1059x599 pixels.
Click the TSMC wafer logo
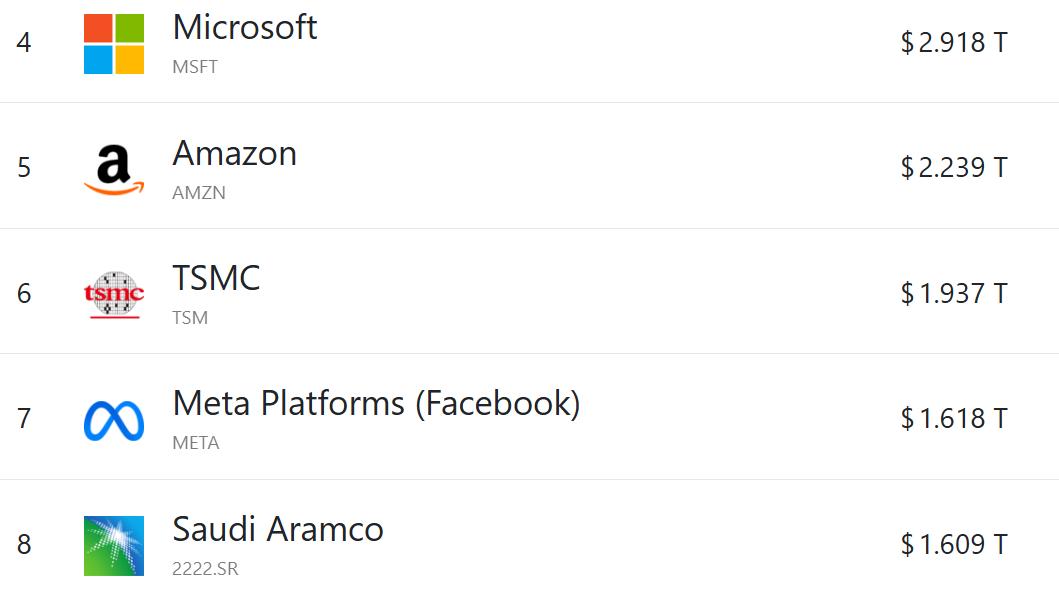(114, 294)
